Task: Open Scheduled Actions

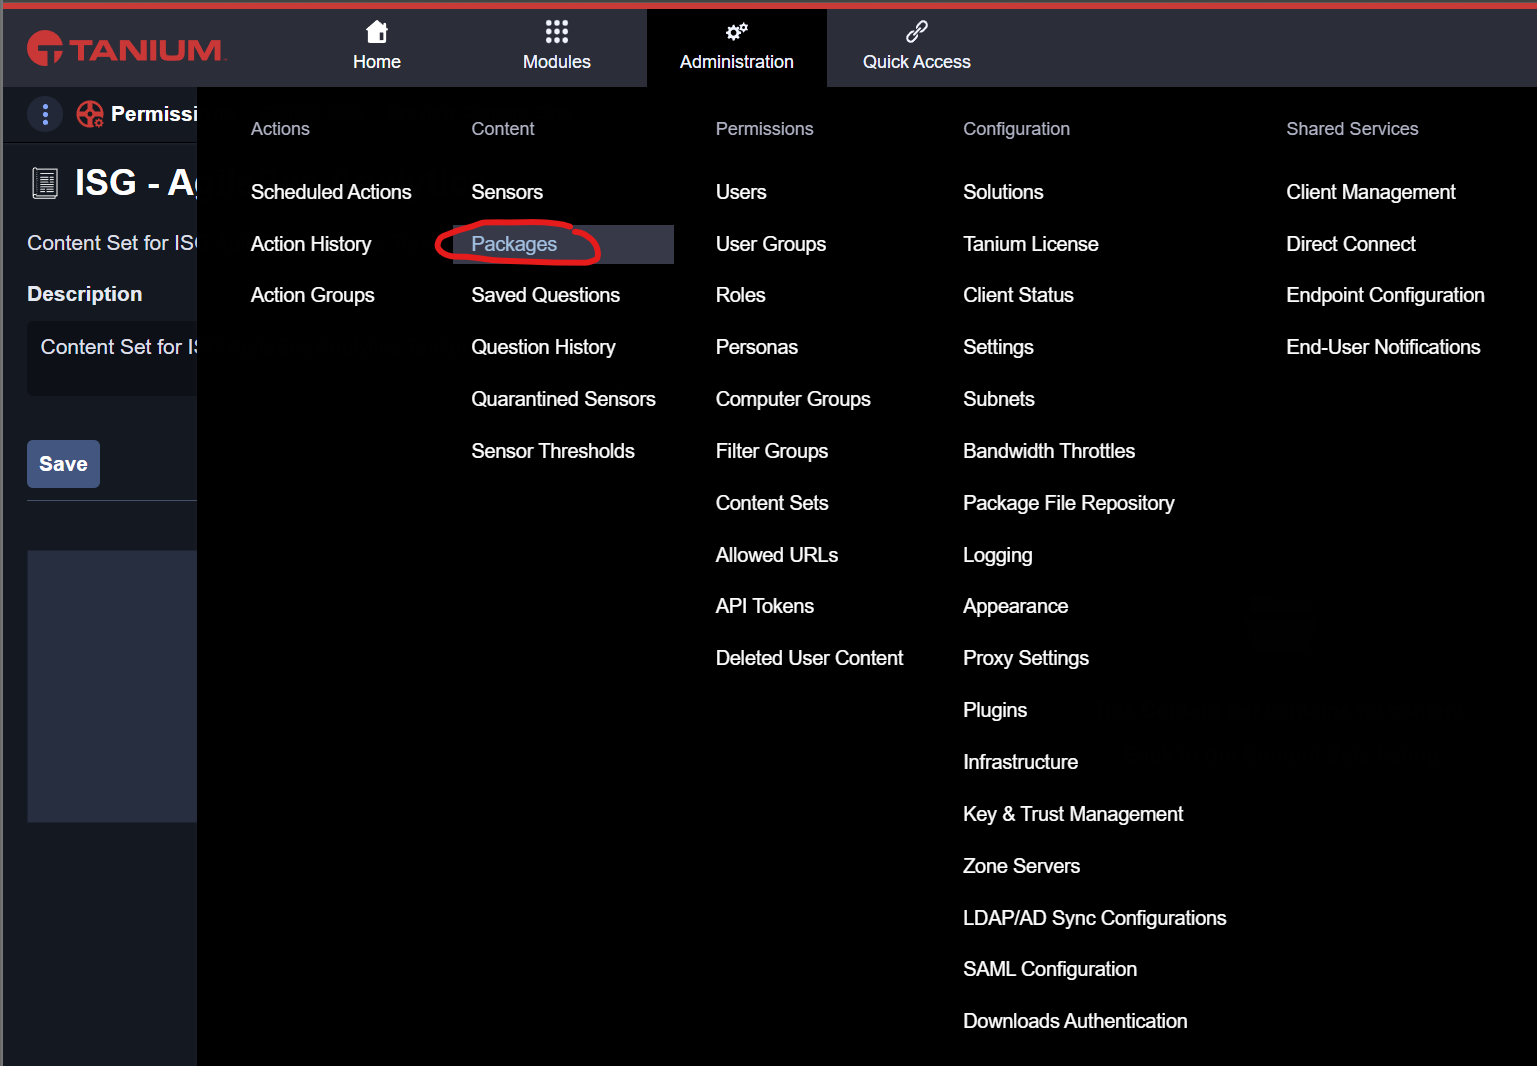Action: (331, 192)
